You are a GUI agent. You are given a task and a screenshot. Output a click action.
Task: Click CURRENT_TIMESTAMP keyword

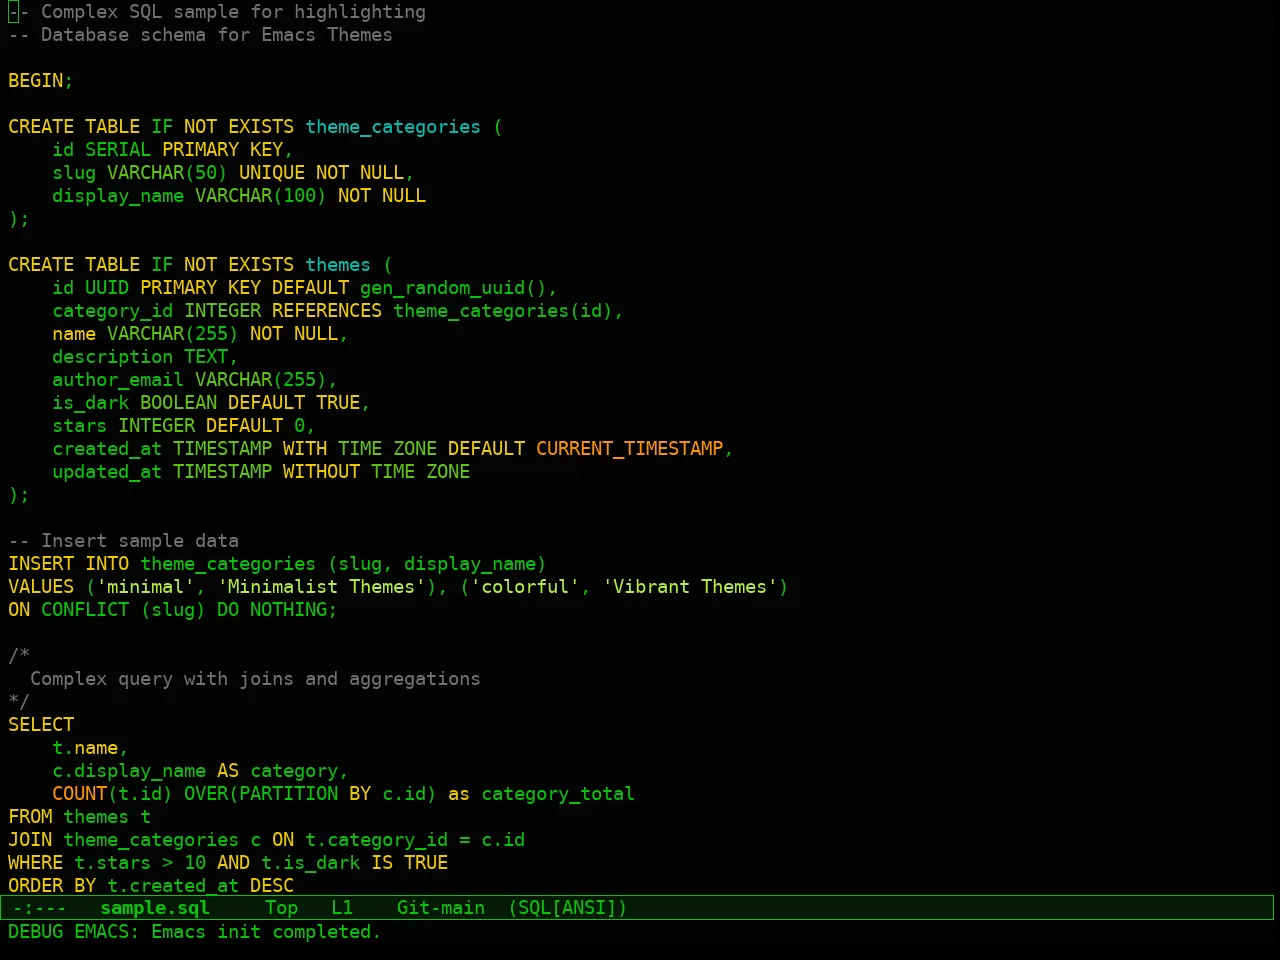click(x=629, y=449)
